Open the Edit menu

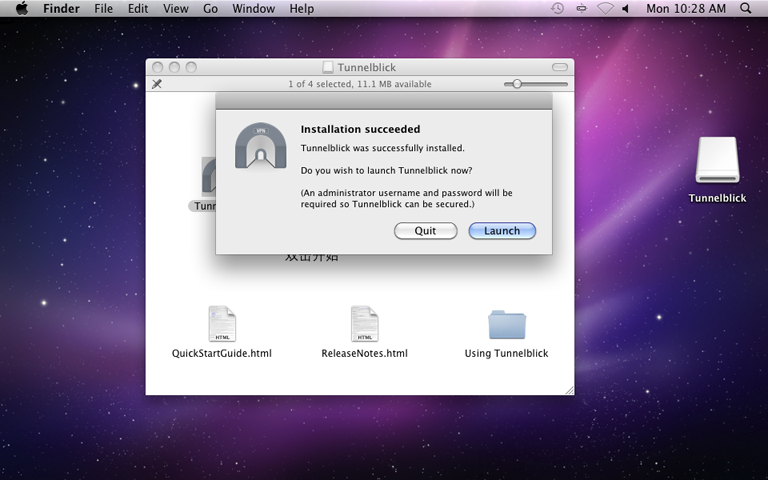[138, 8]
